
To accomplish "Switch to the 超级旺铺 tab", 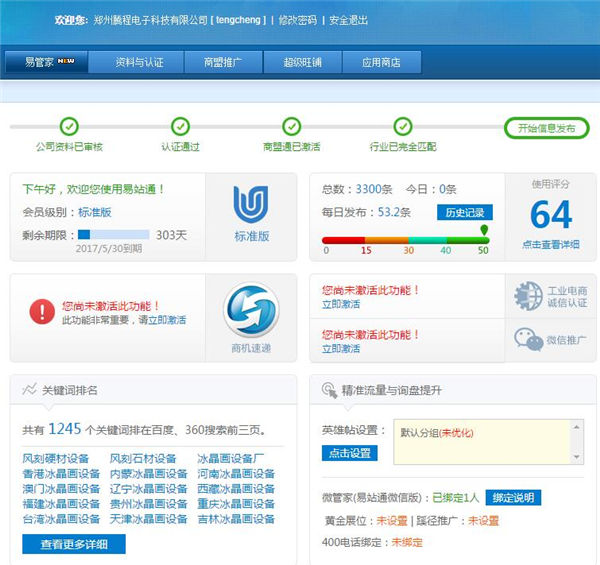I will 304,62.
